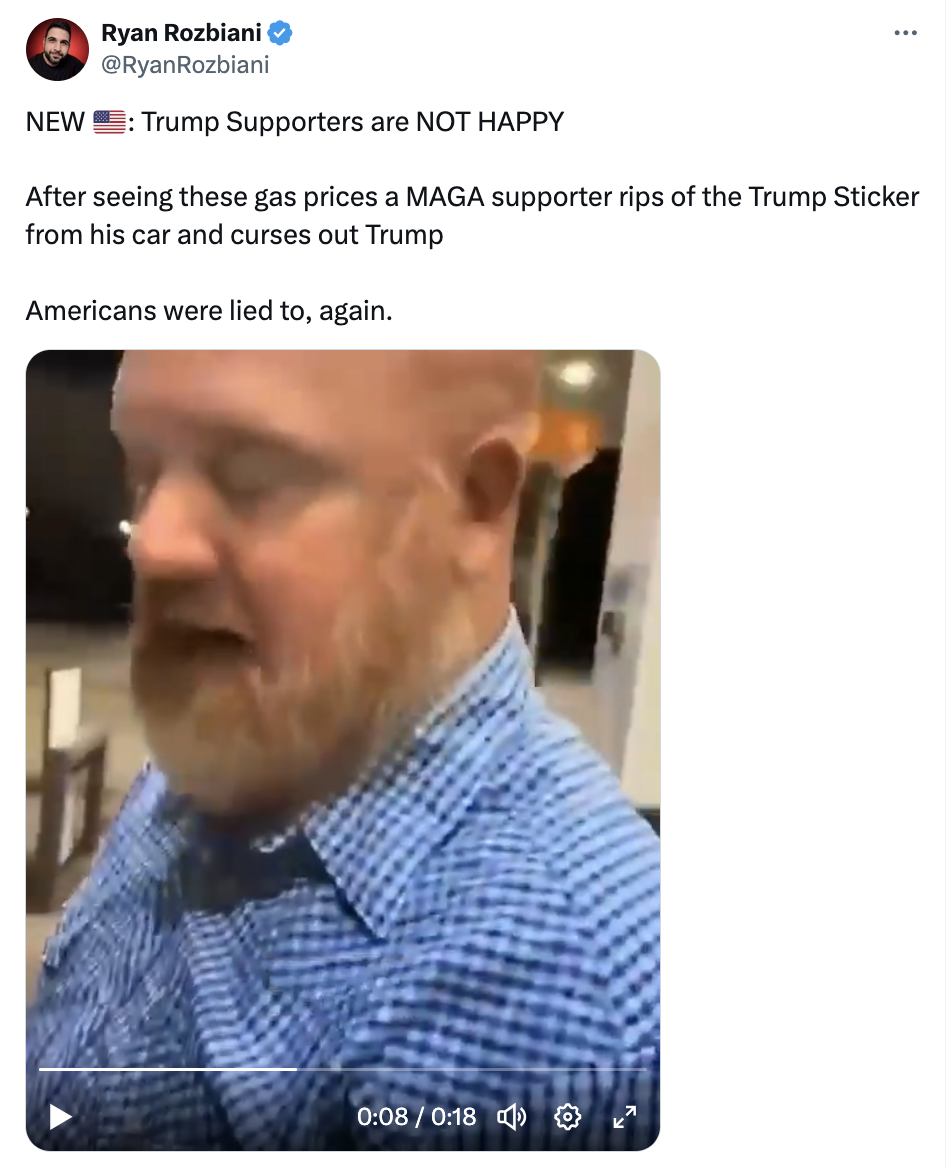The width and height of the screenshot is (950, 1168).
Task: Open the three-dot more options menu
Action: (x=905, y=33)
